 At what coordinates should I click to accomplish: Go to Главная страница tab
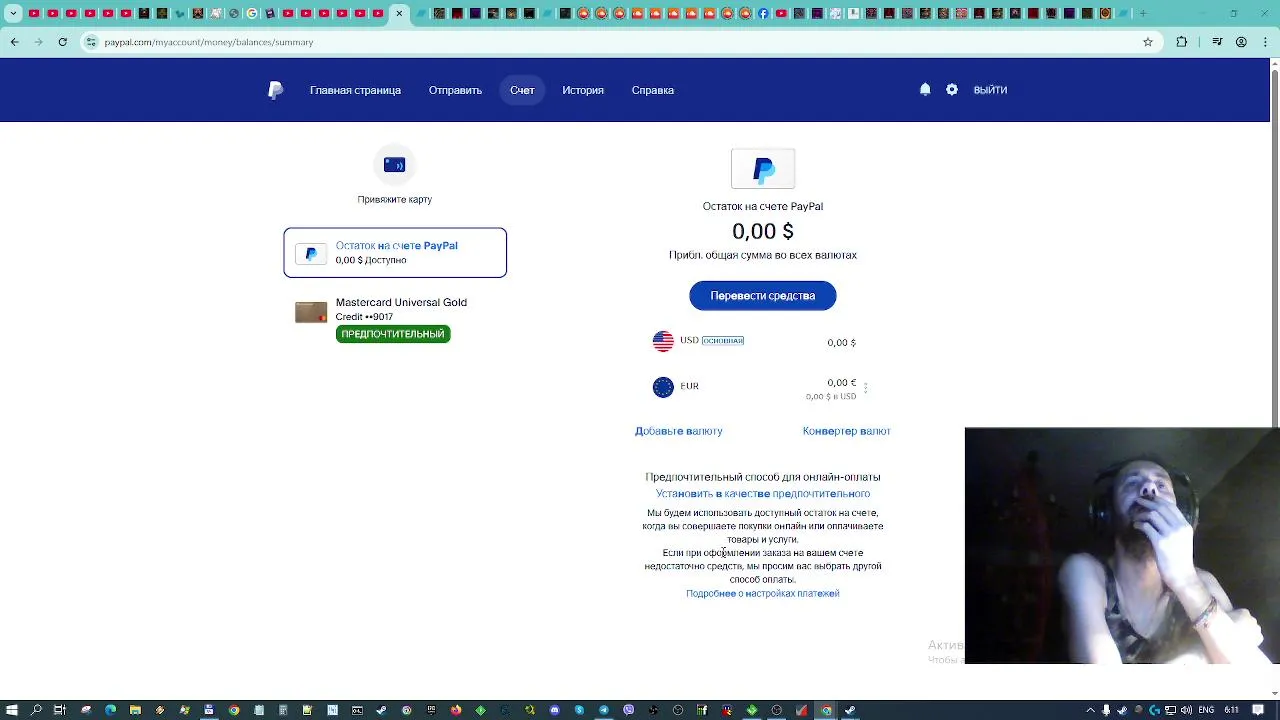tap(355, 90)
